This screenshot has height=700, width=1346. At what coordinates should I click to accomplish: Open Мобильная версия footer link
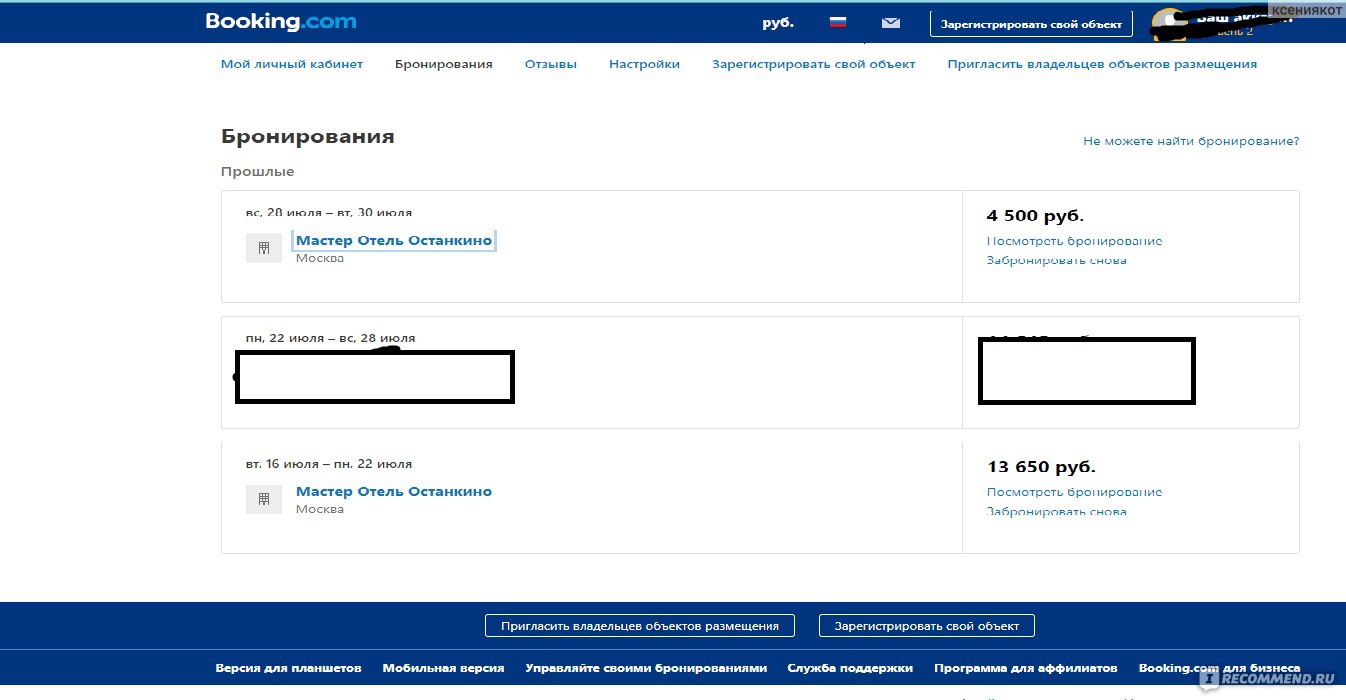443,668
